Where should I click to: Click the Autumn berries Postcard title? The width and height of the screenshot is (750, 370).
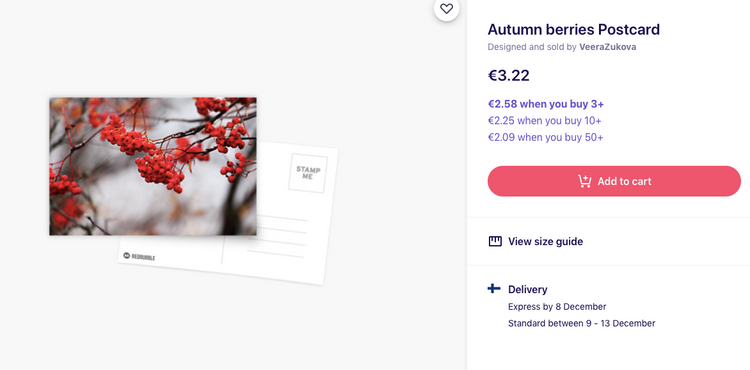coord(574,30)
